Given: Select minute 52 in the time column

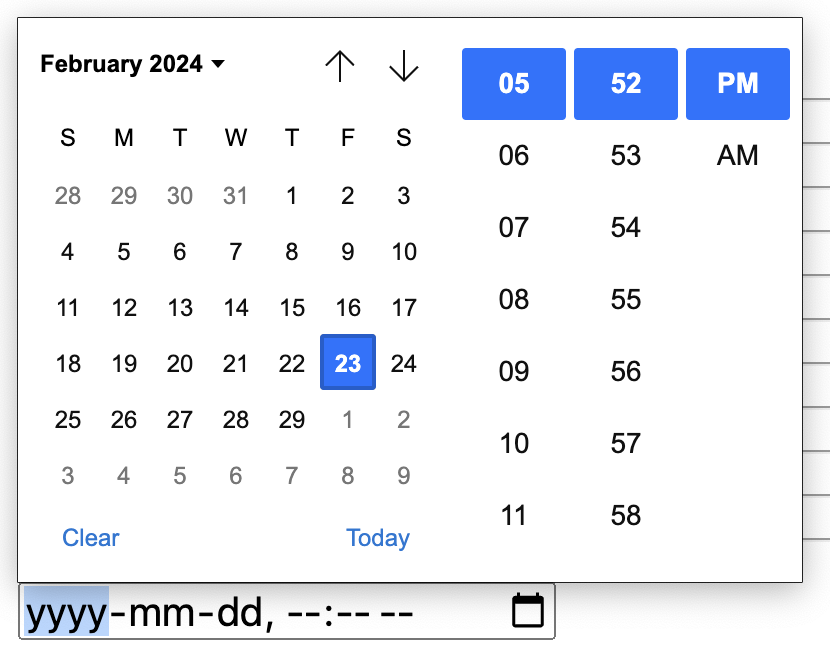Looking at the screenshot, I should tap(625, 84).
